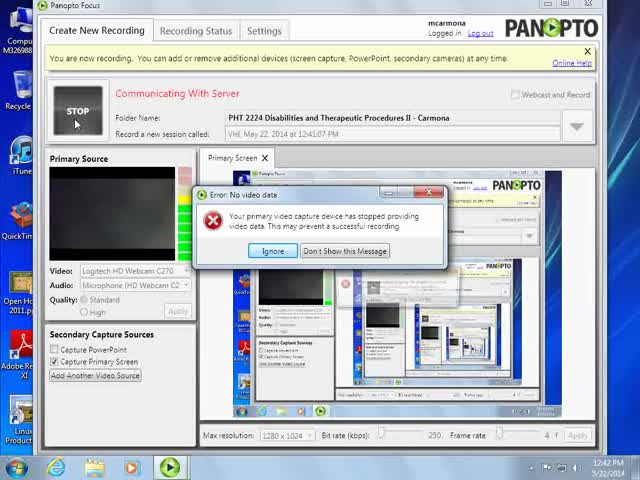Open Internet Explorer from the taskbar
The image size is (640, 480).
coord(56,467)
